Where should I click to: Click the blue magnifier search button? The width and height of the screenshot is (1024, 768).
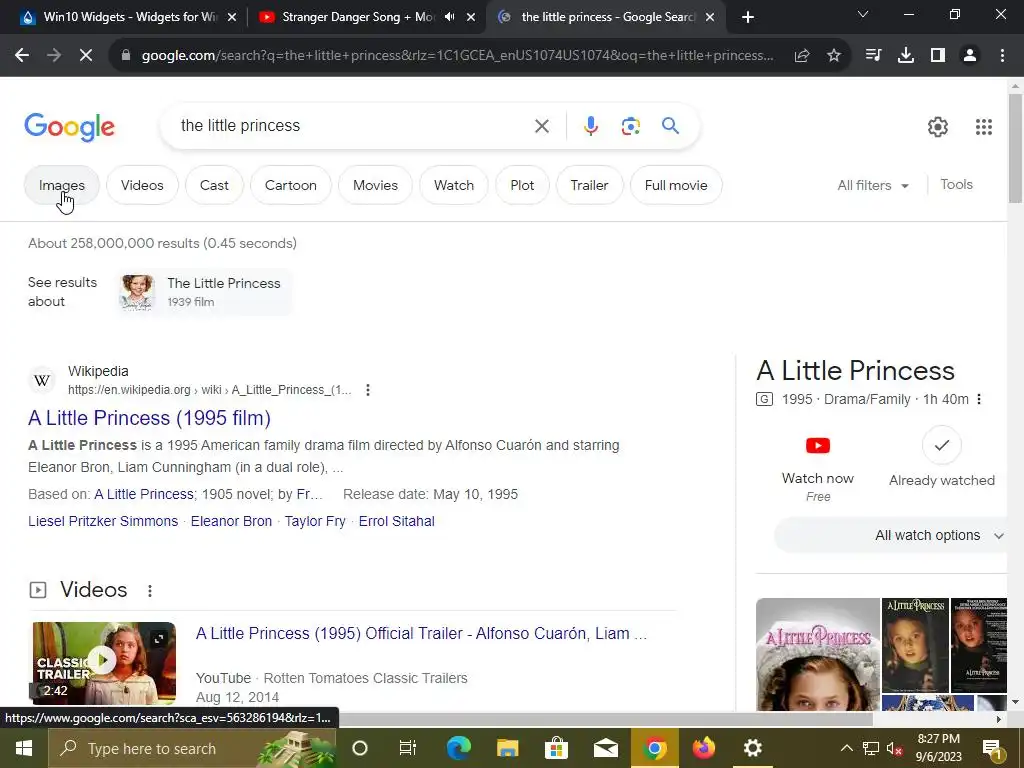tap(671, 125)
